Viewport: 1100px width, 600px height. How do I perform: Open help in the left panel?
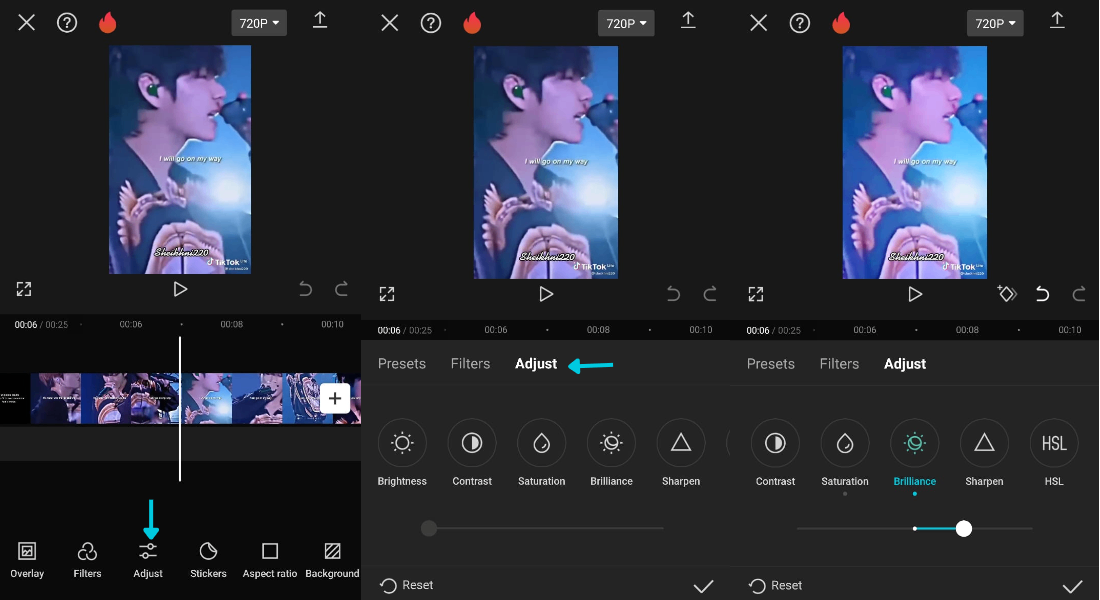[67, 22]
